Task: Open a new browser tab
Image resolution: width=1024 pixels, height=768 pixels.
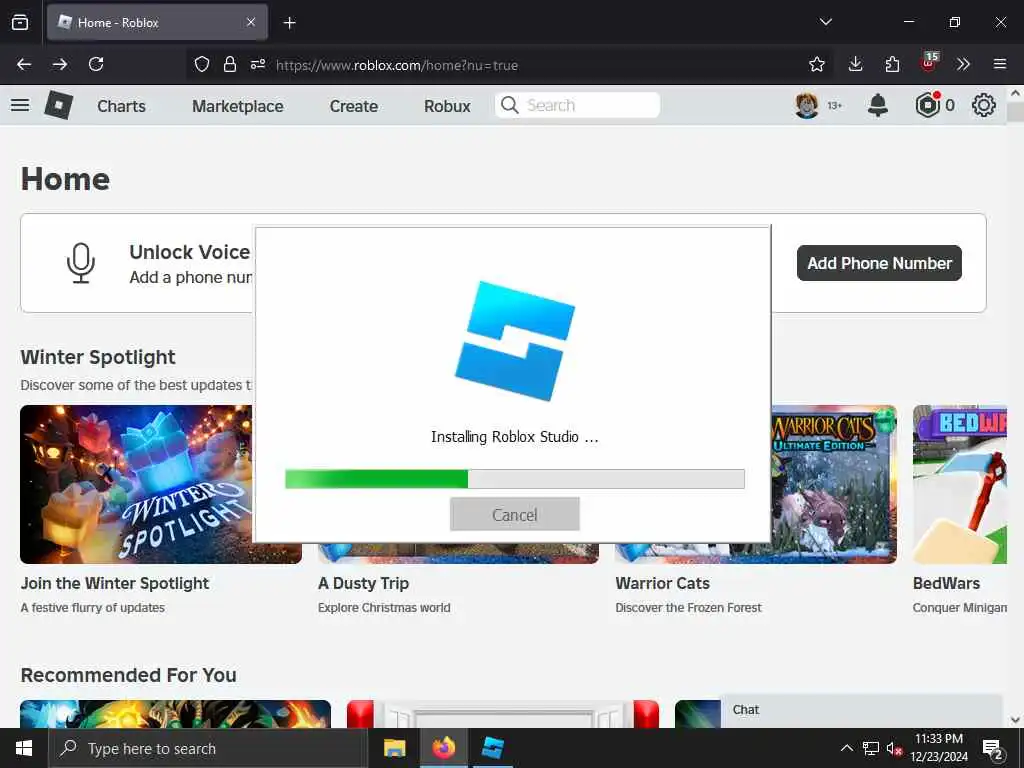Action: [289, 23]
